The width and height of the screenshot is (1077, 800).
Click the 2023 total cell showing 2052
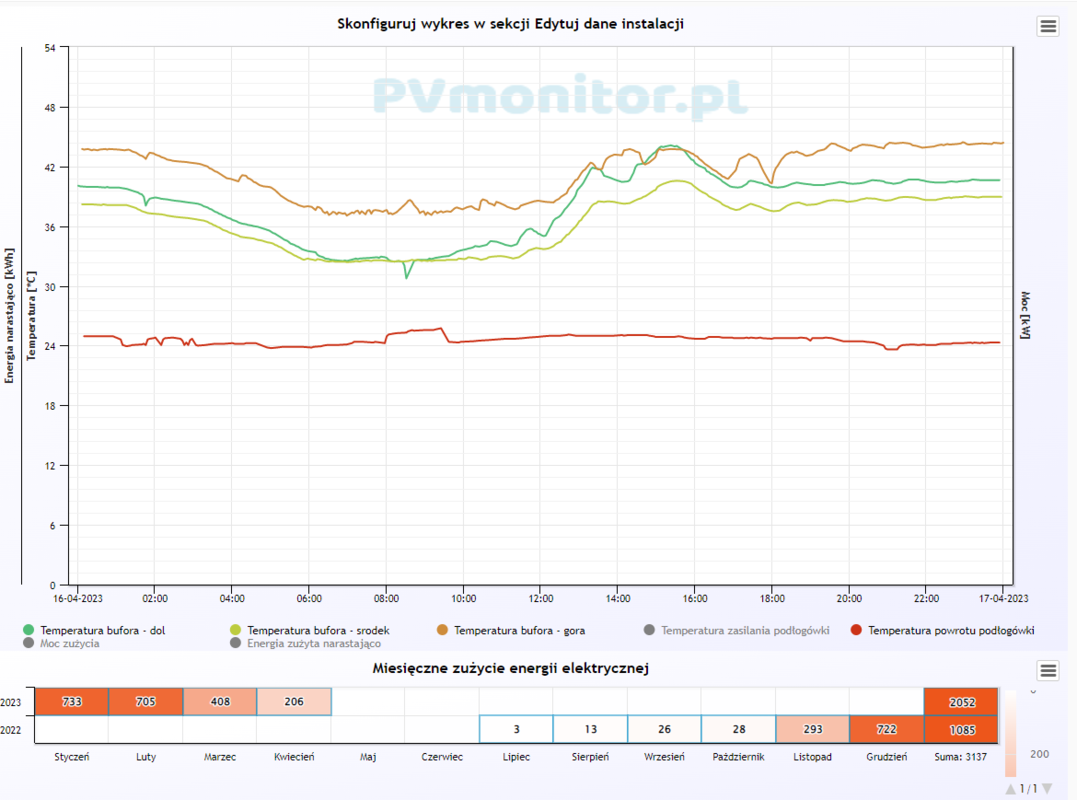click(x=961, y=702)
